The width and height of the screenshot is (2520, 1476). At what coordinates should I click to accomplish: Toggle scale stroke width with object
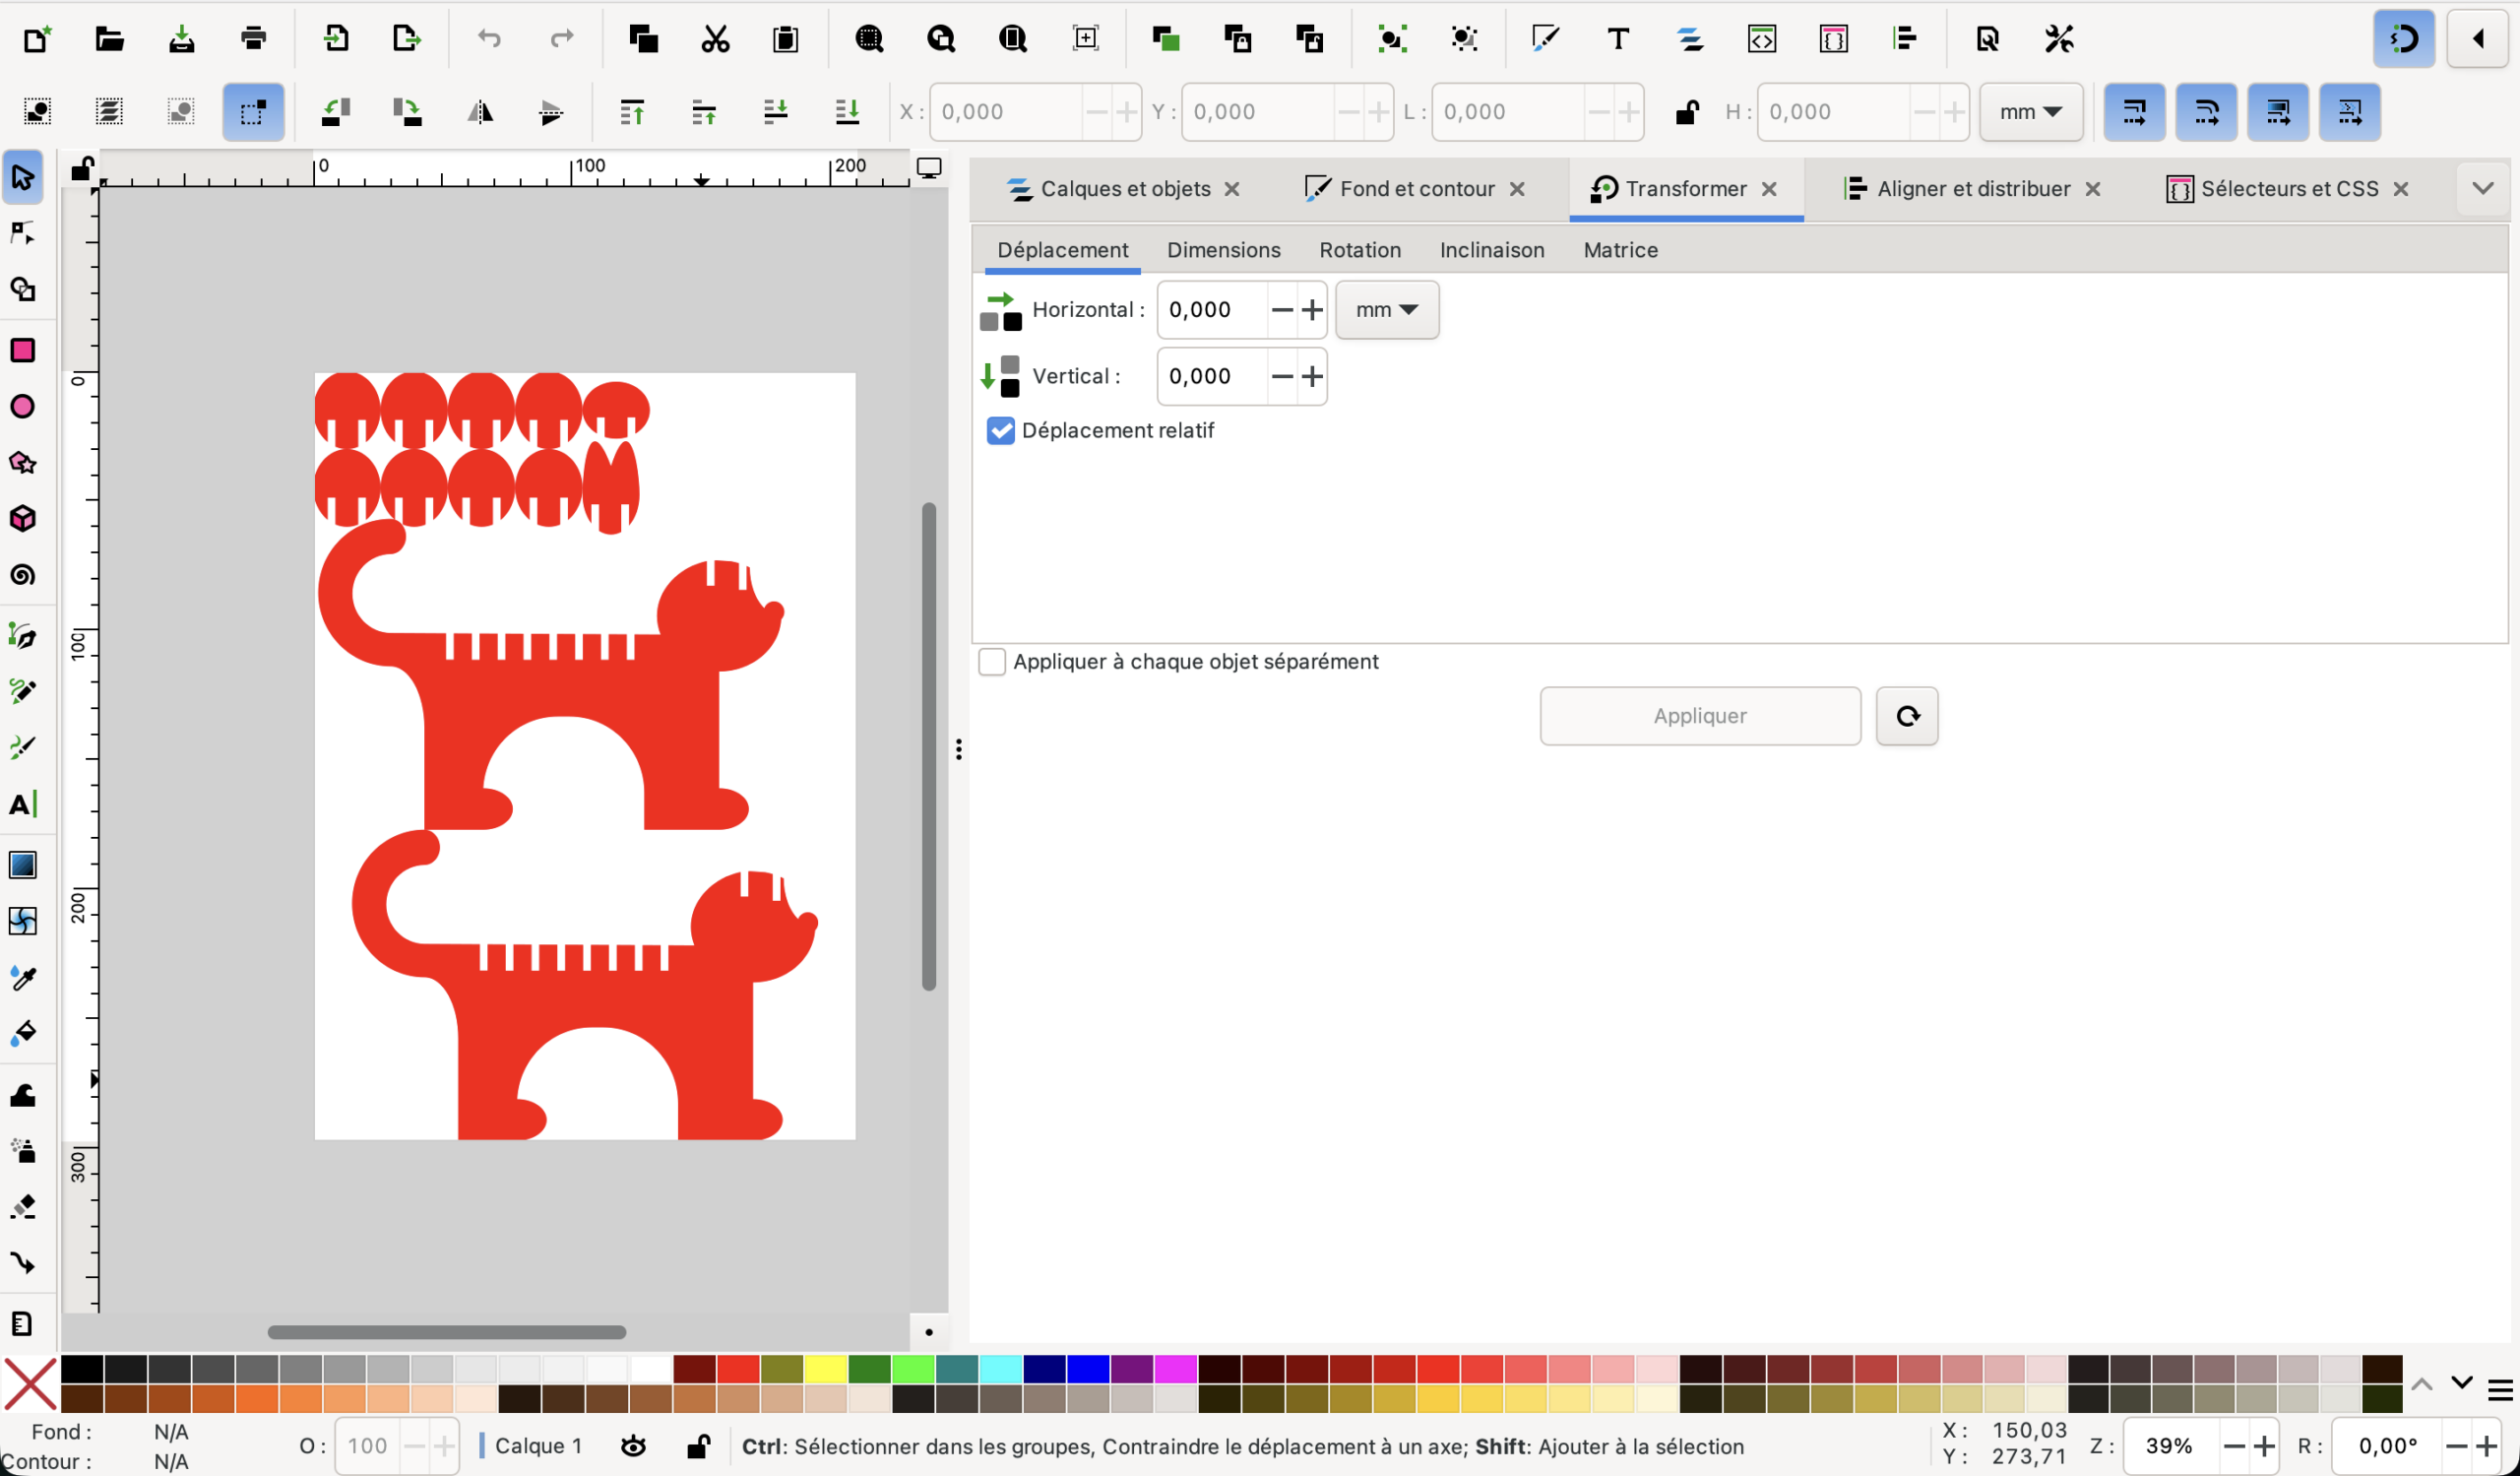tap(2135, 112)
